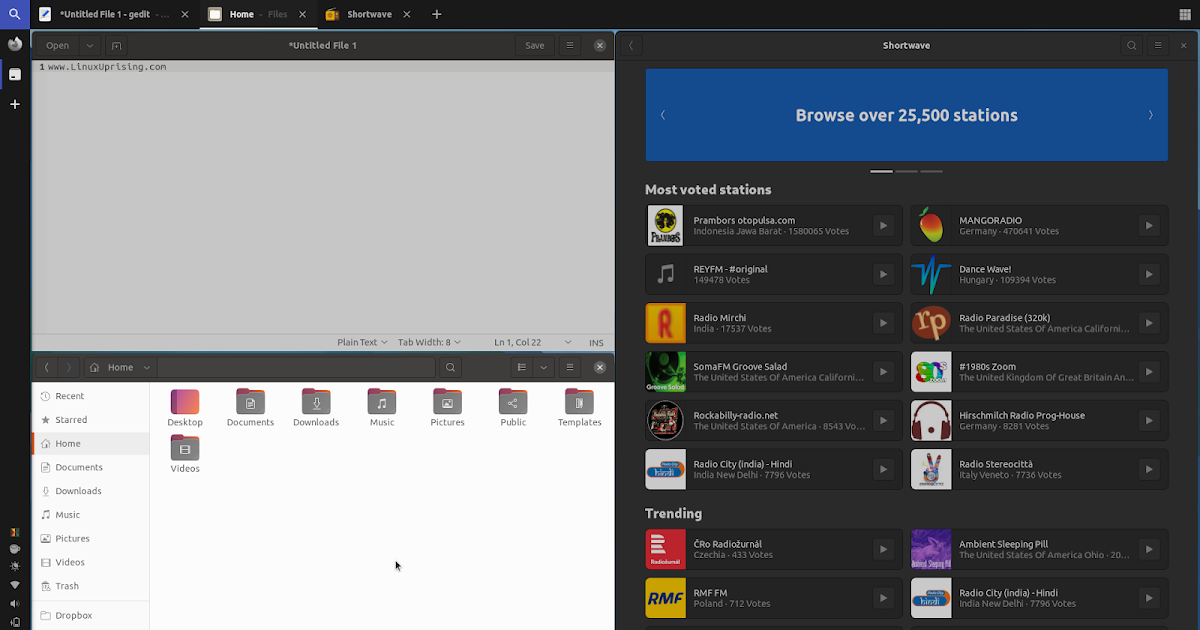Open the Files hamburger menu
This screenshot has width=1200, height=630.
(569, 367)
